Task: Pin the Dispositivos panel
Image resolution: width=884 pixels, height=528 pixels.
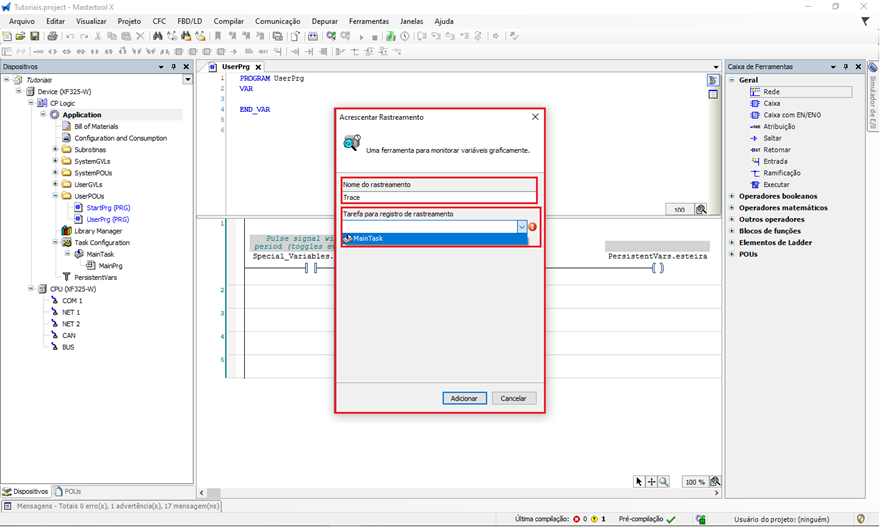Action: (174, 67)
